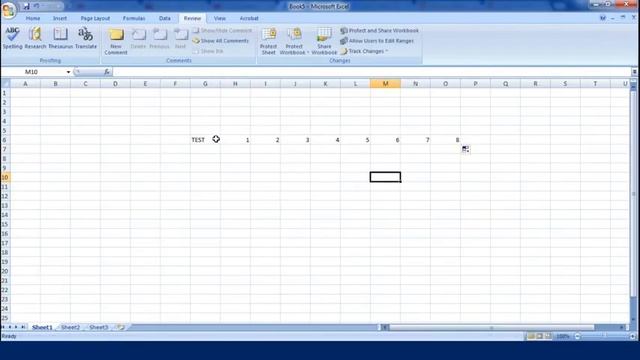Go to Next comment
Viewport: 640px width, 360px height.
[x=180, y=39]
